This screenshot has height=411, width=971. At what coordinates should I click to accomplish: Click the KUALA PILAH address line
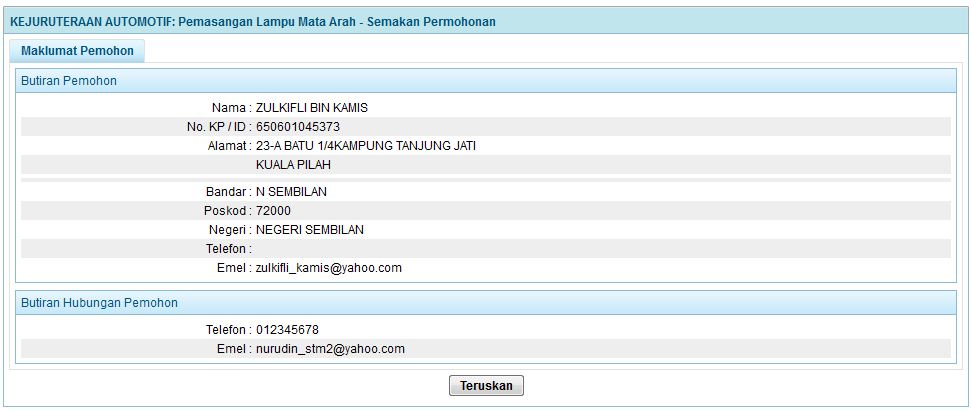coord(294,165)
